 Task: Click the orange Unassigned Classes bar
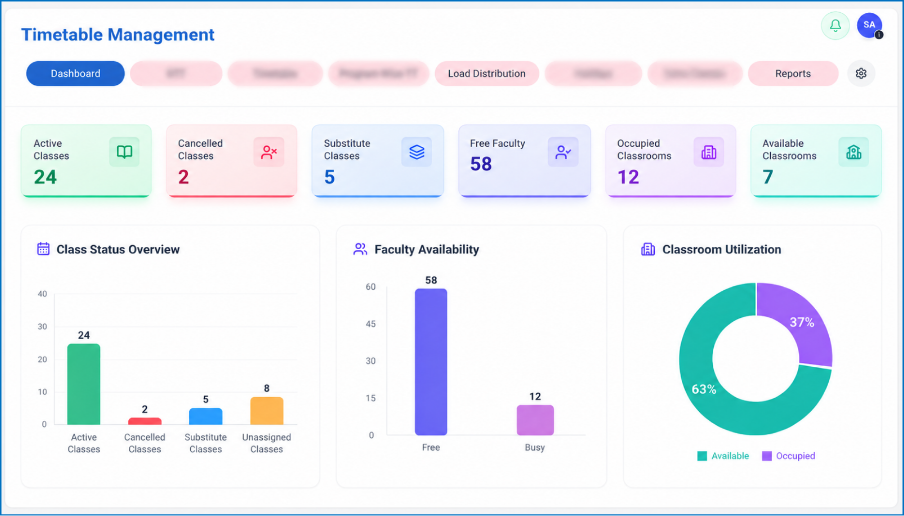tap(266, 410)
